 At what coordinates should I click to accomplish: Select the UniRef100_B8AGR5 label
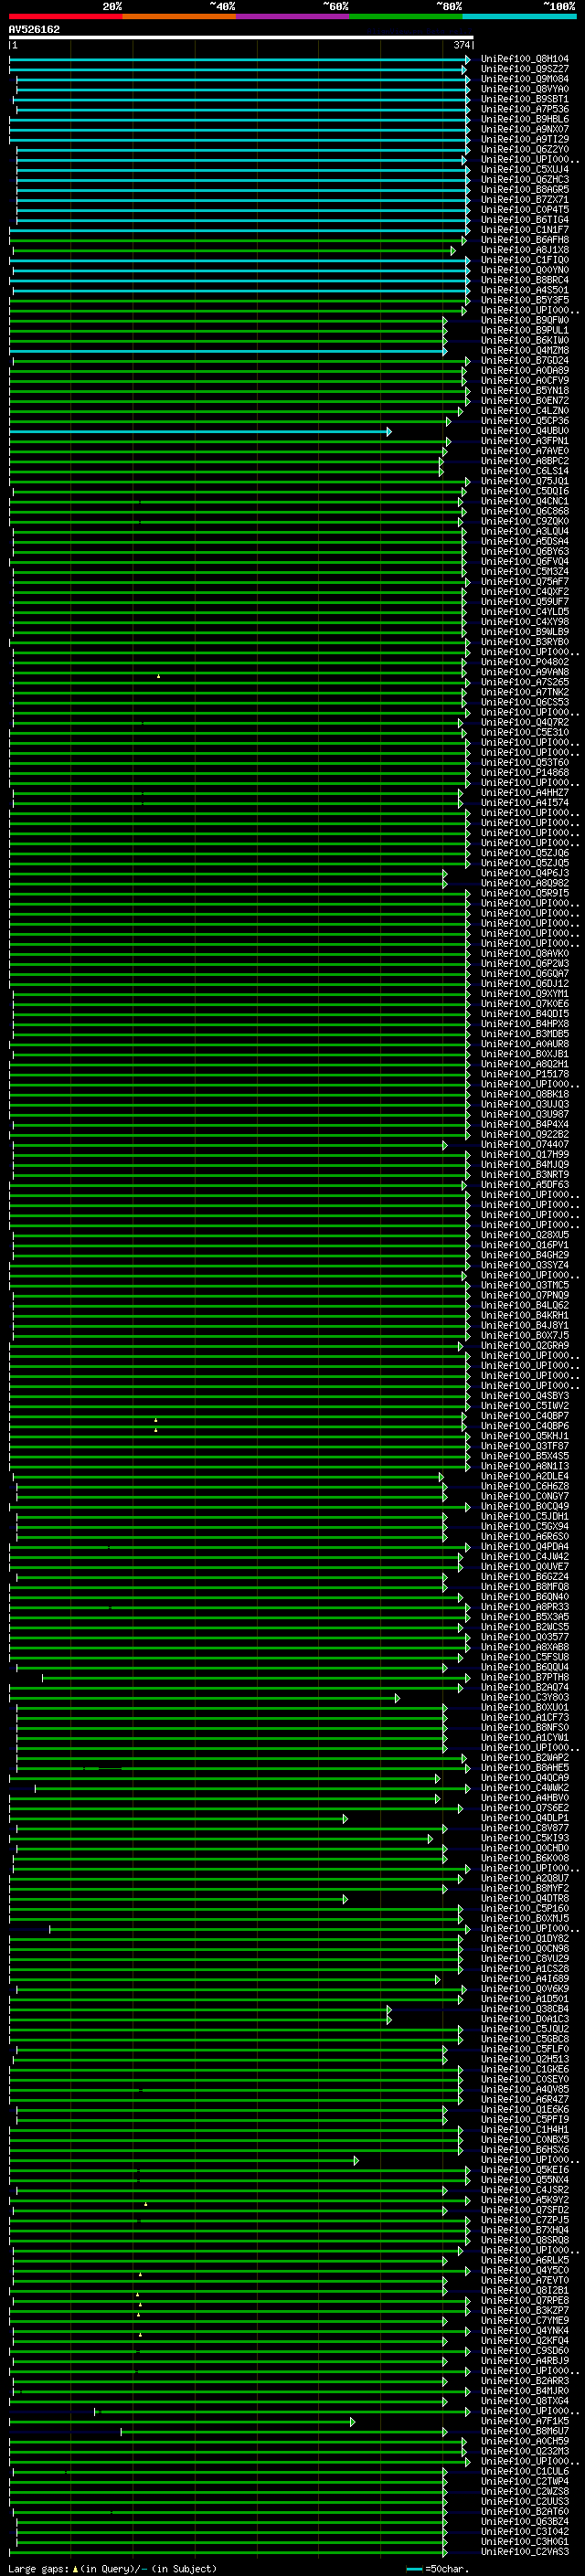(524, 190)
